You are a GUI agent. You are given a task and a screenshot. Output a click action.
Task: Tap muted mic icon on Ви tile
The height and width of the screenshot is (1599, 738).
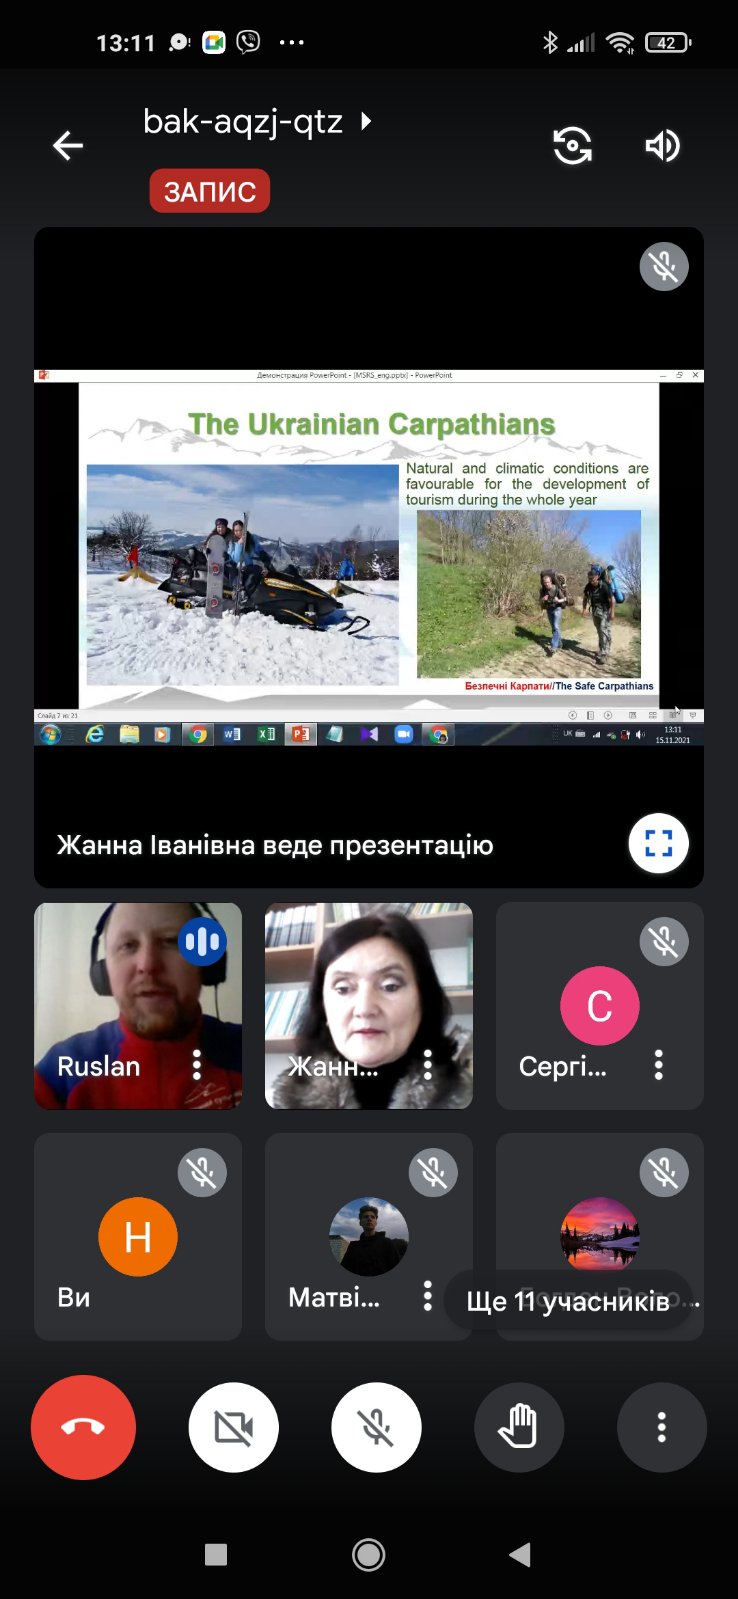(x=202, y=1172)
